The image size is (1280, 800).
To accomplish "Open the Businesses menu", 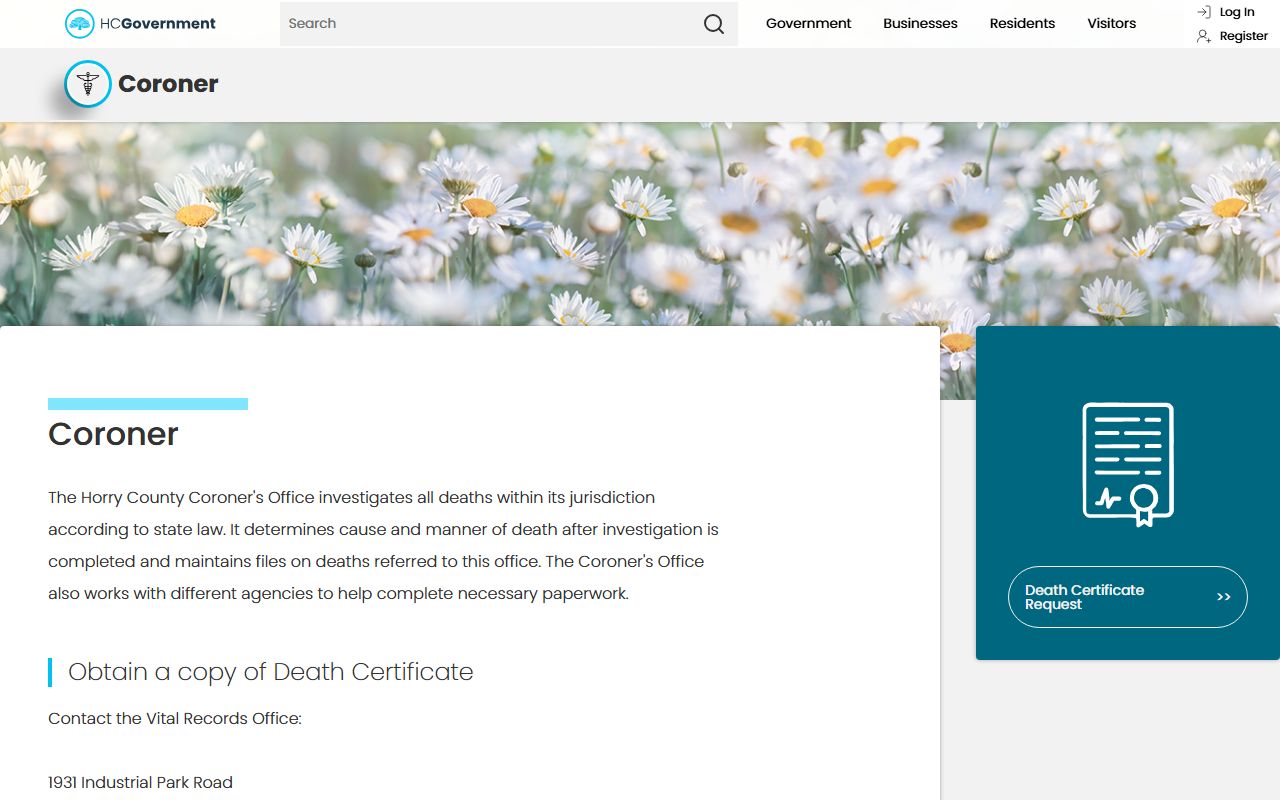I will (x=920, y=23).
